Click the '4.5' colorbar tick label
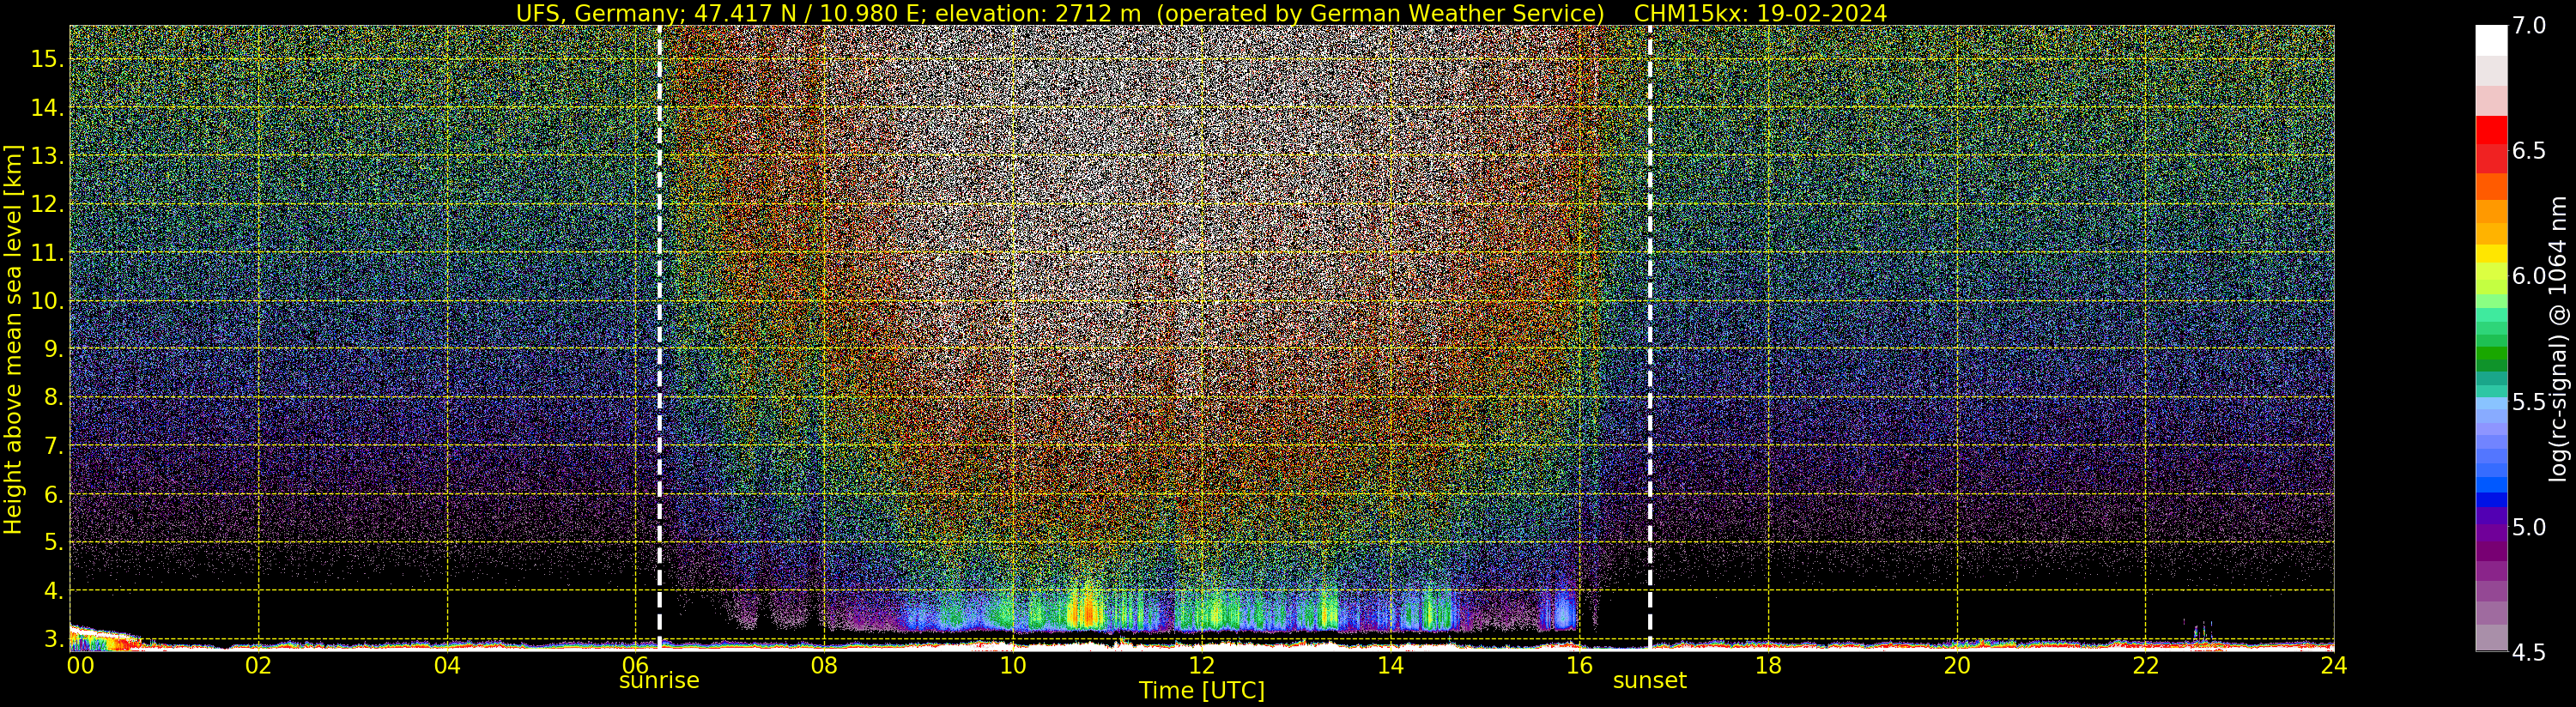The width and height of the screenshot is (2576, 707). 2529,652
